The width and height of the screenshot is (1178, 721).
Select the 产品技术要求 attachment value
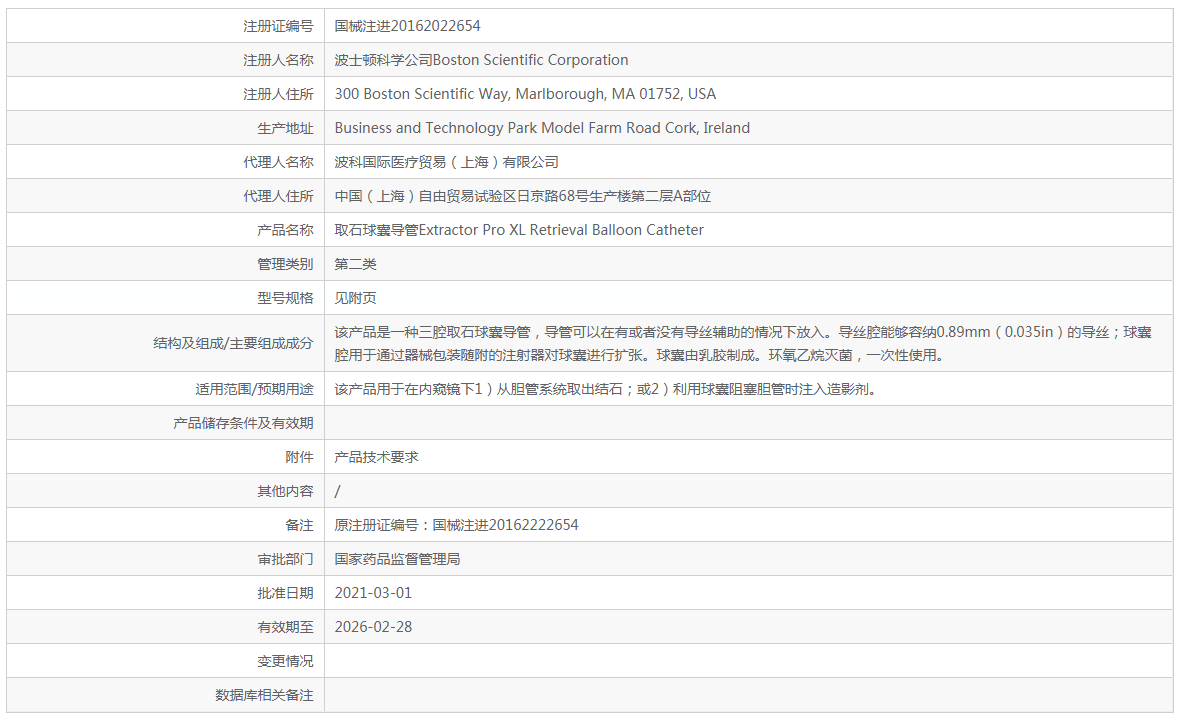[x=376, y=457]
